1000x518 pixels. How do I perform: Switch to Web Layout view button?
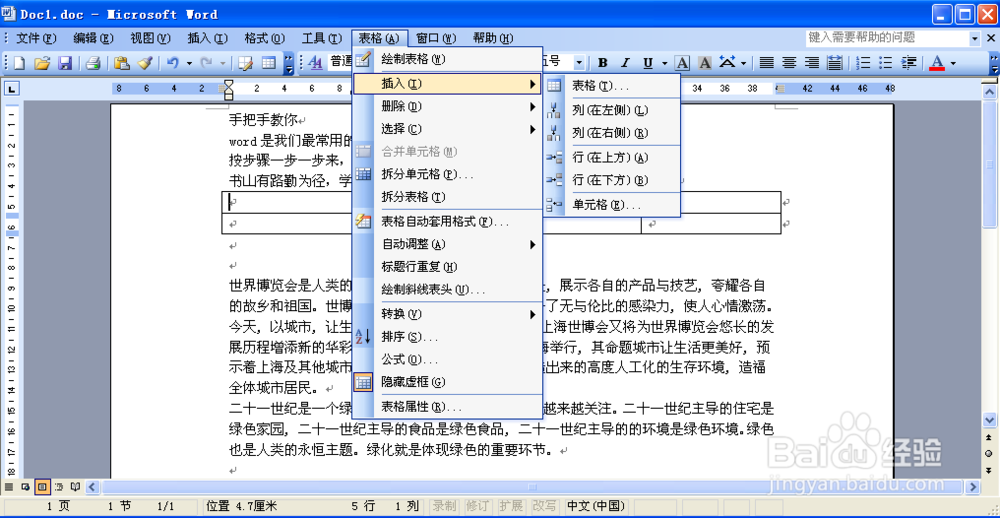click(x=26, y=487)
